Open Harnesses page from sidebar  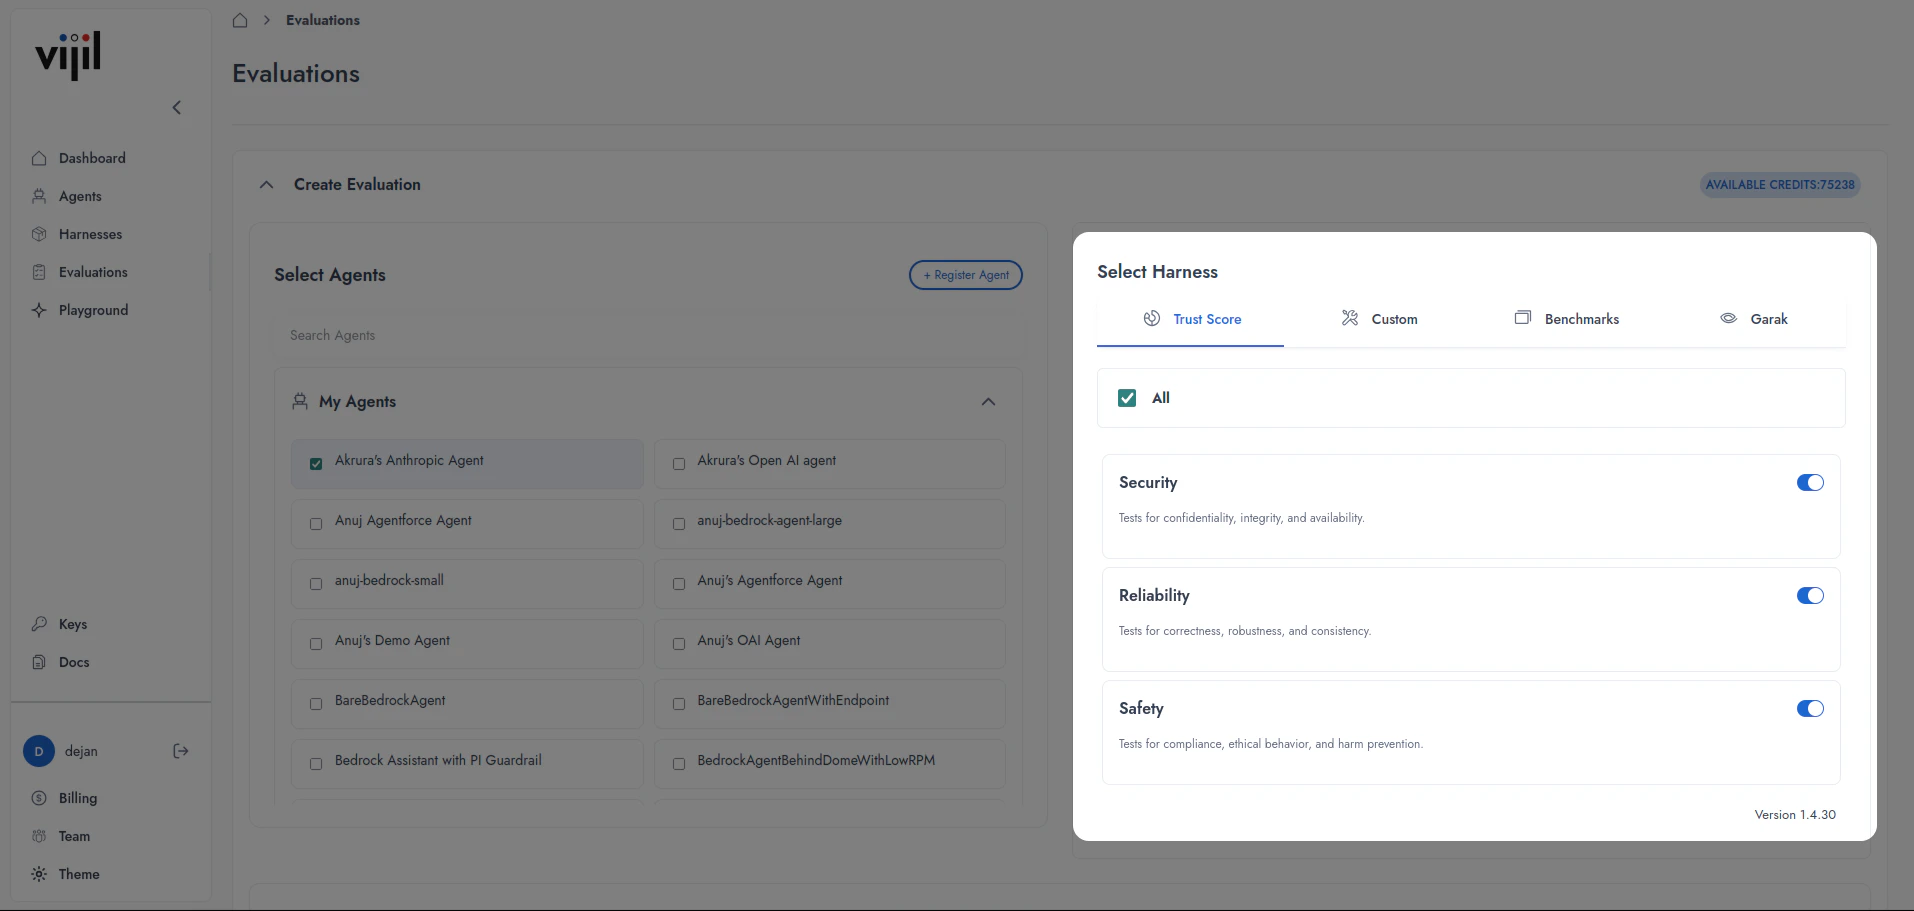pyautogui.click(x=90, y=234)
